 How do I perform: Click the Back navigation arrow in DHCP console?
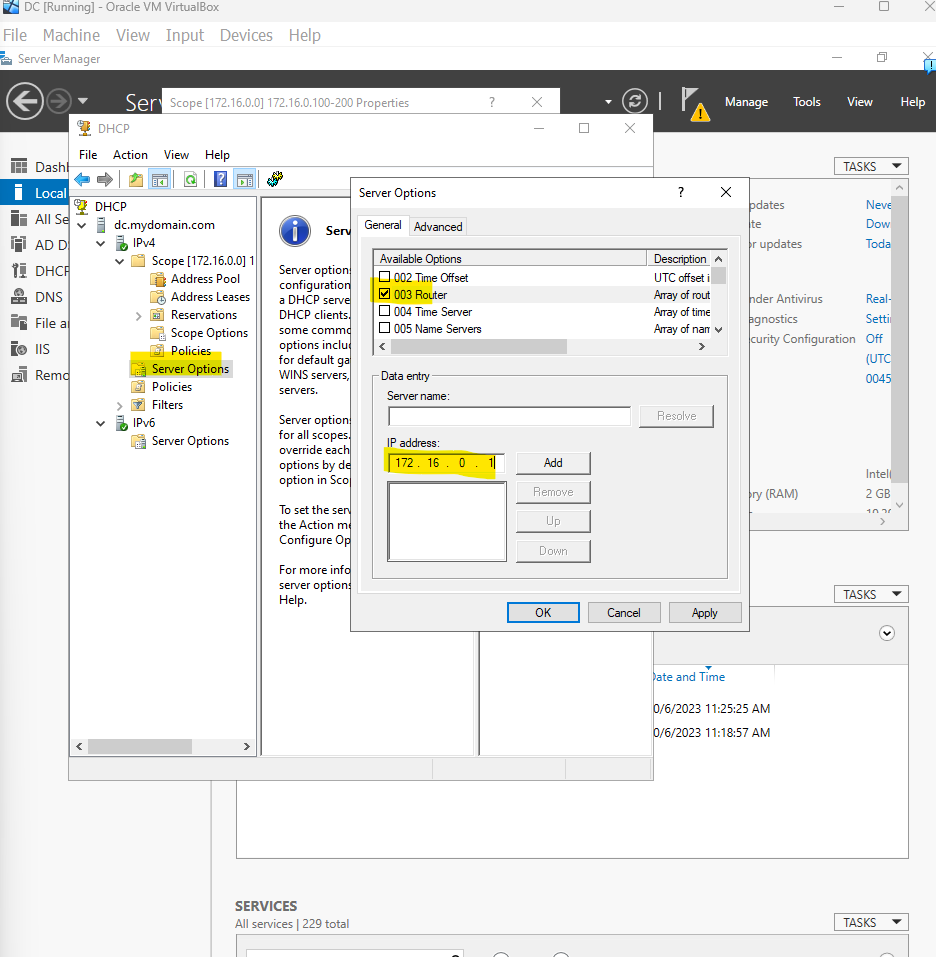coord(81,179)
